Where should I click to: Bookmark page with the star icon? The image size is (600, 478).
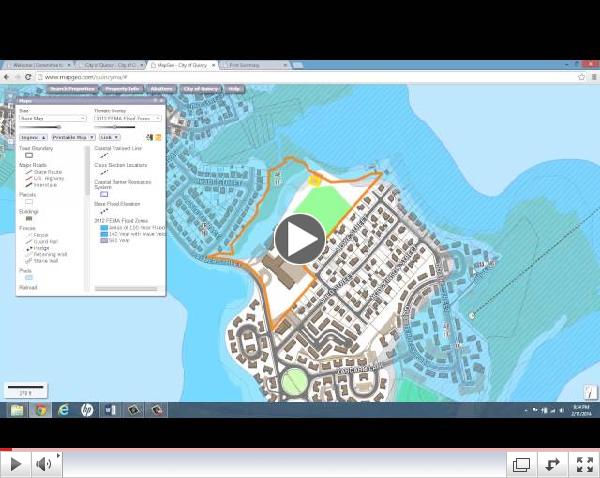coord(581,77)
